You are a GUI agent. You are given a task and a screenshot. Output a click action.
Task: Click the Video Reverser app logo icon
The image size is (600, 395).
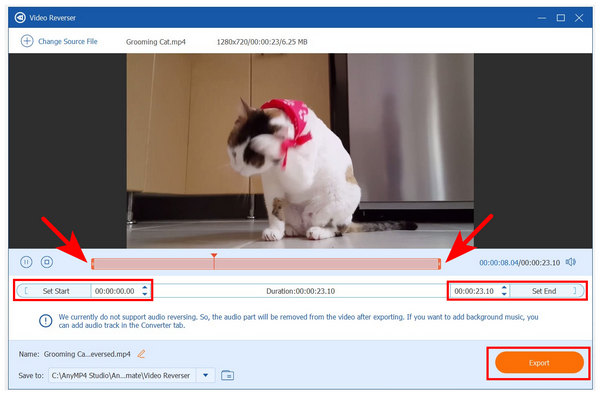click(x=20, y=18)
